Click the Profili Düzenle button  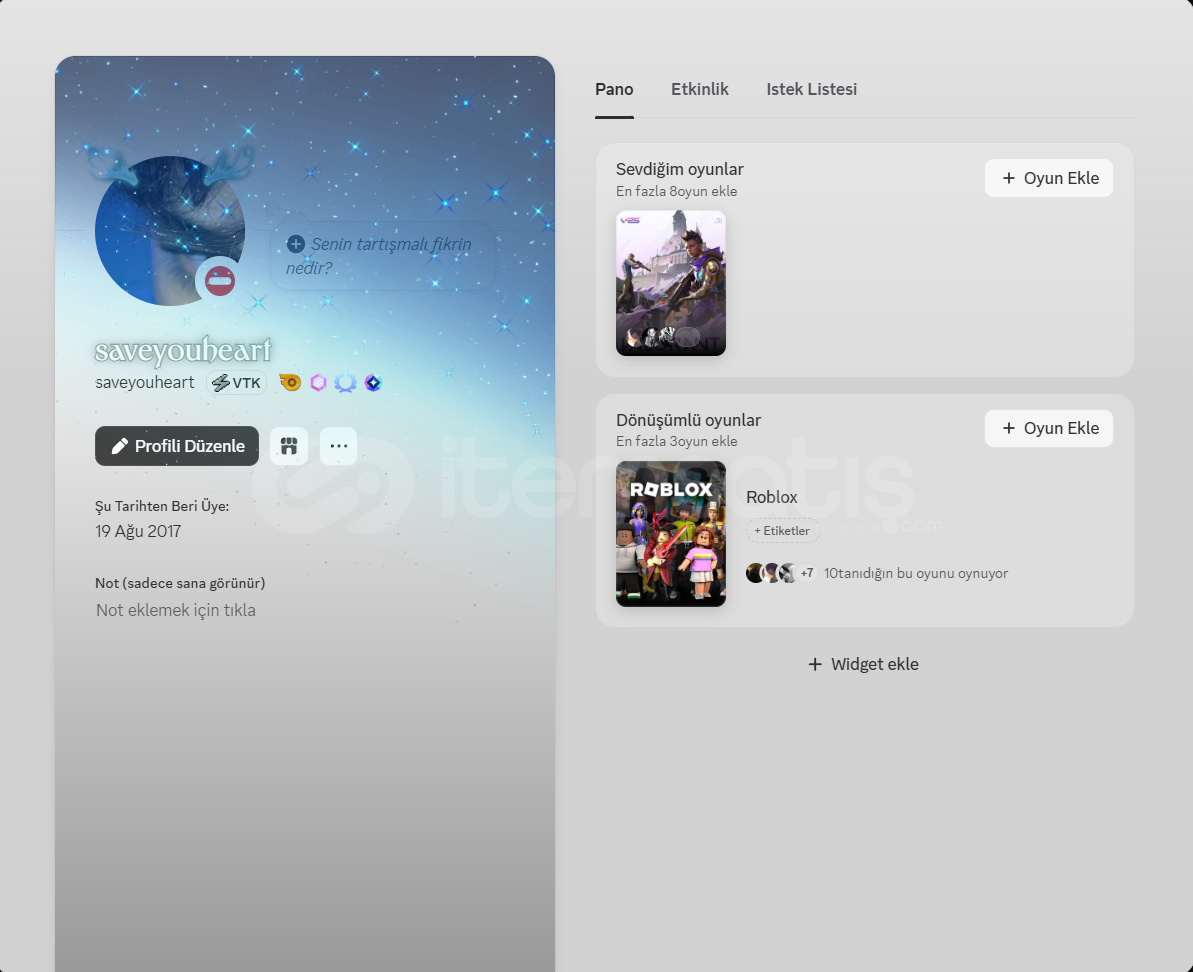click(x=177, y=446)
